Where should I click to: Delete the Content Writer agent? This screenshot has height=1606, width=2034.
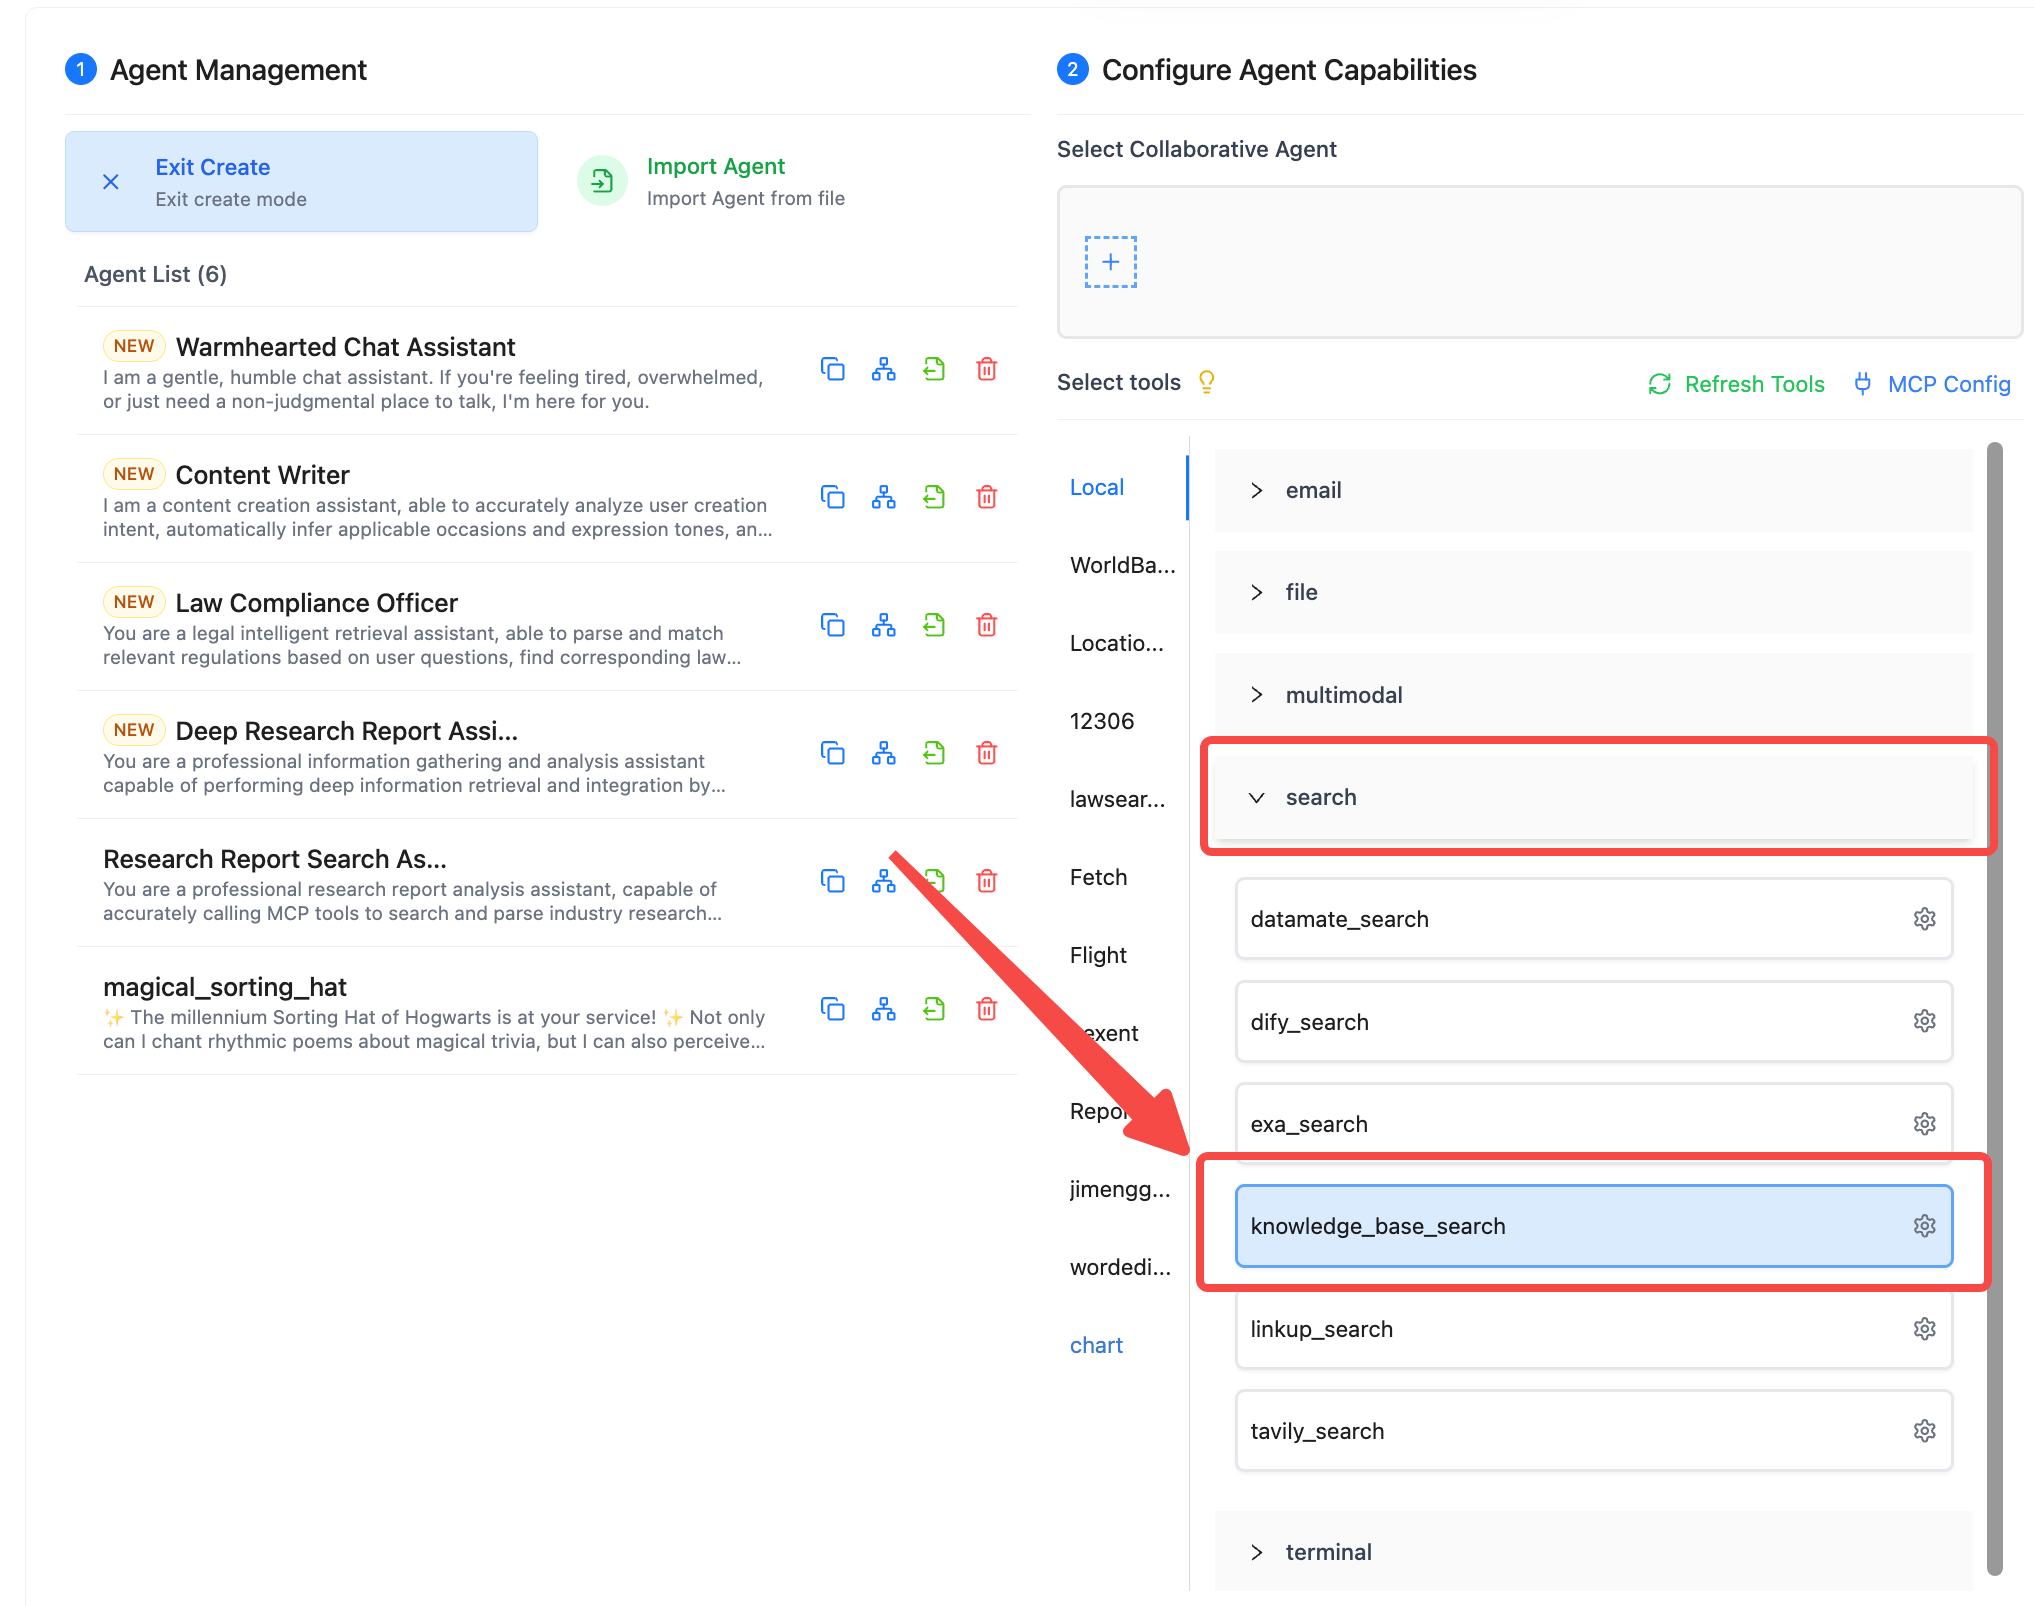coord(986,497)
